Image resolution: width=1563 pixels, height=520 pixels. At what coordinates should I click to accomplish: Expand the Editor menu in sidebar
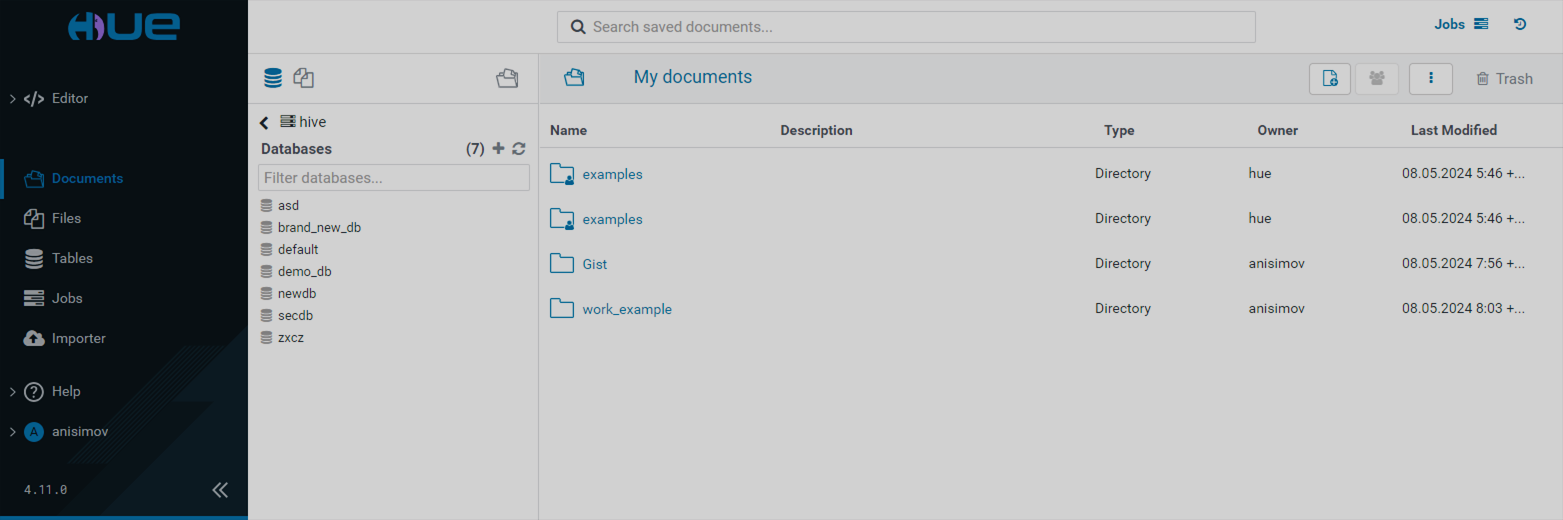pos(14,99)
